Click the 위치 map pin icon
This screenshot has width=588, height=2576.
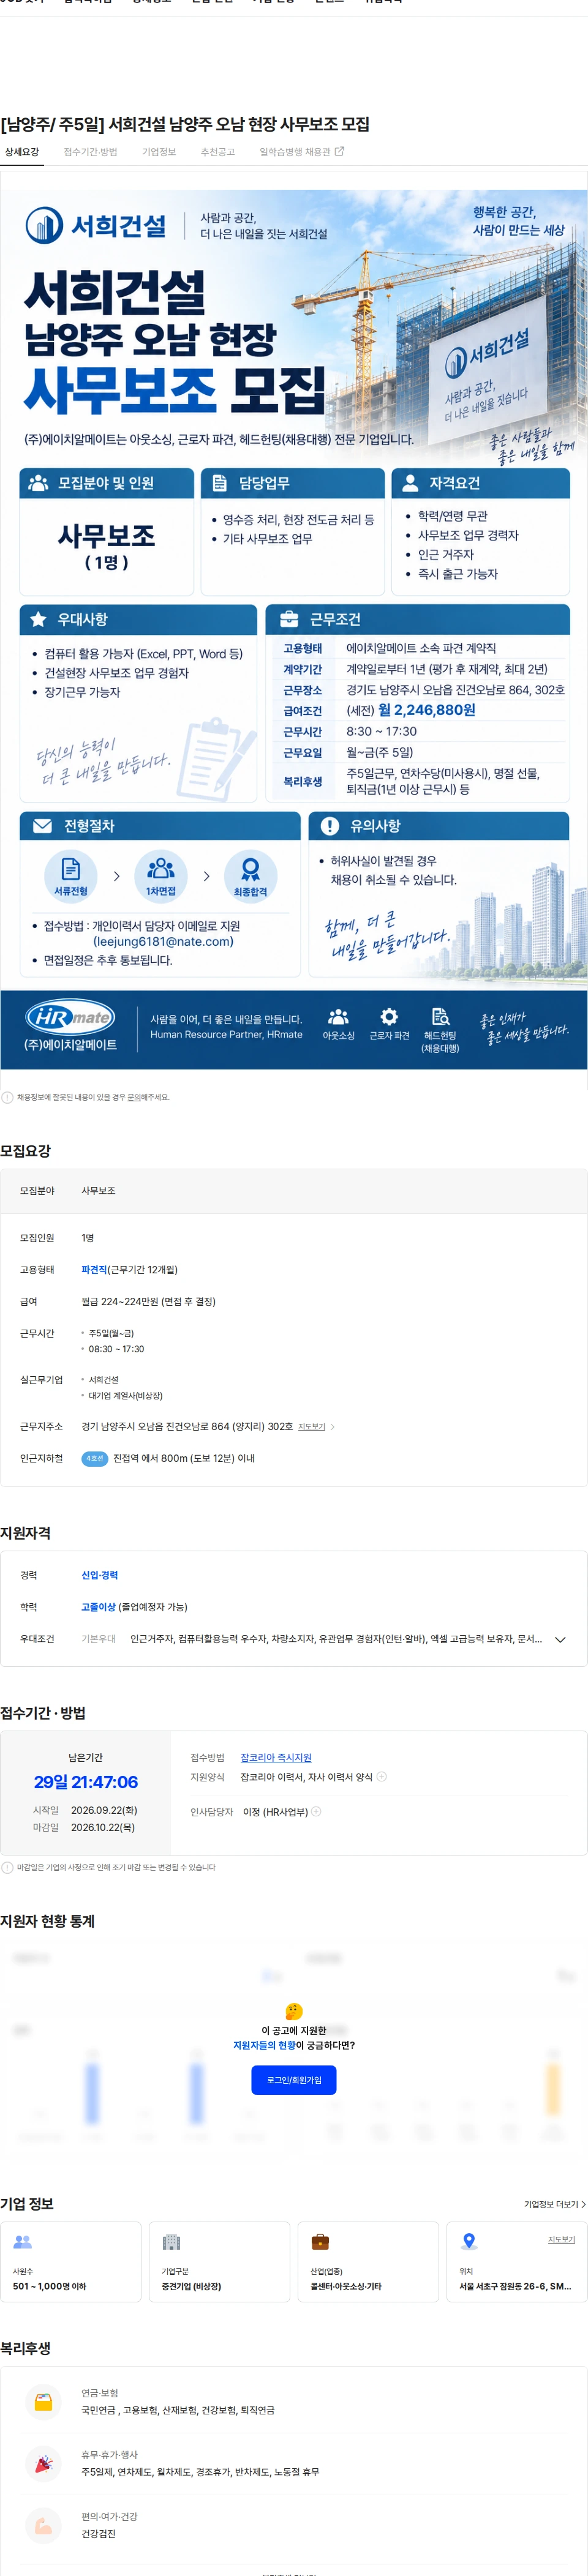[468, 2241]
